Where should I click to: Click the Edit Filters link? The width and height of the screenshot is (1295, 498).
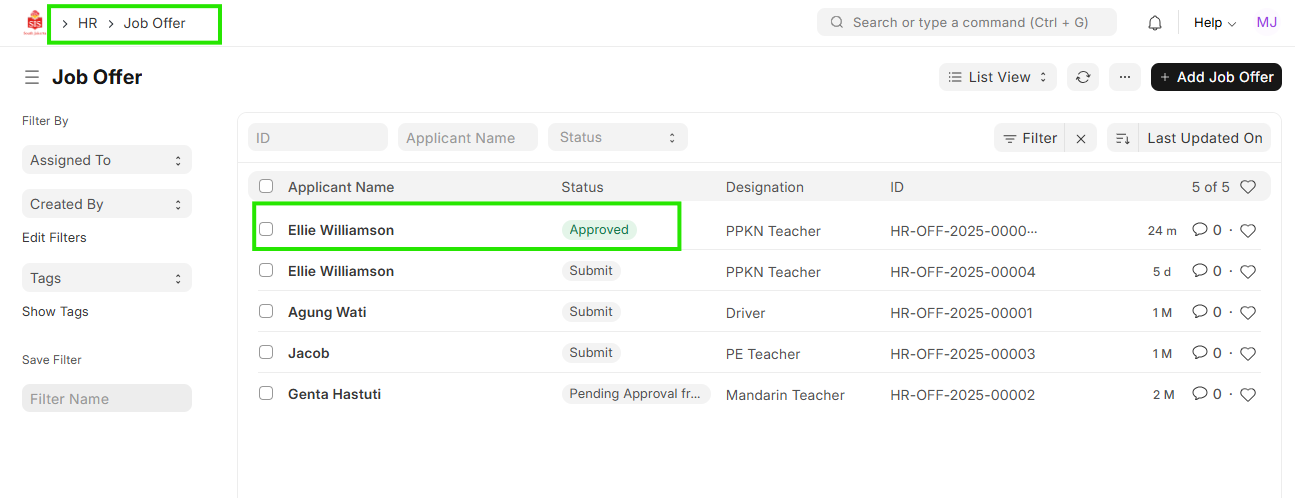pyautogui.click(x=54, y=238)
